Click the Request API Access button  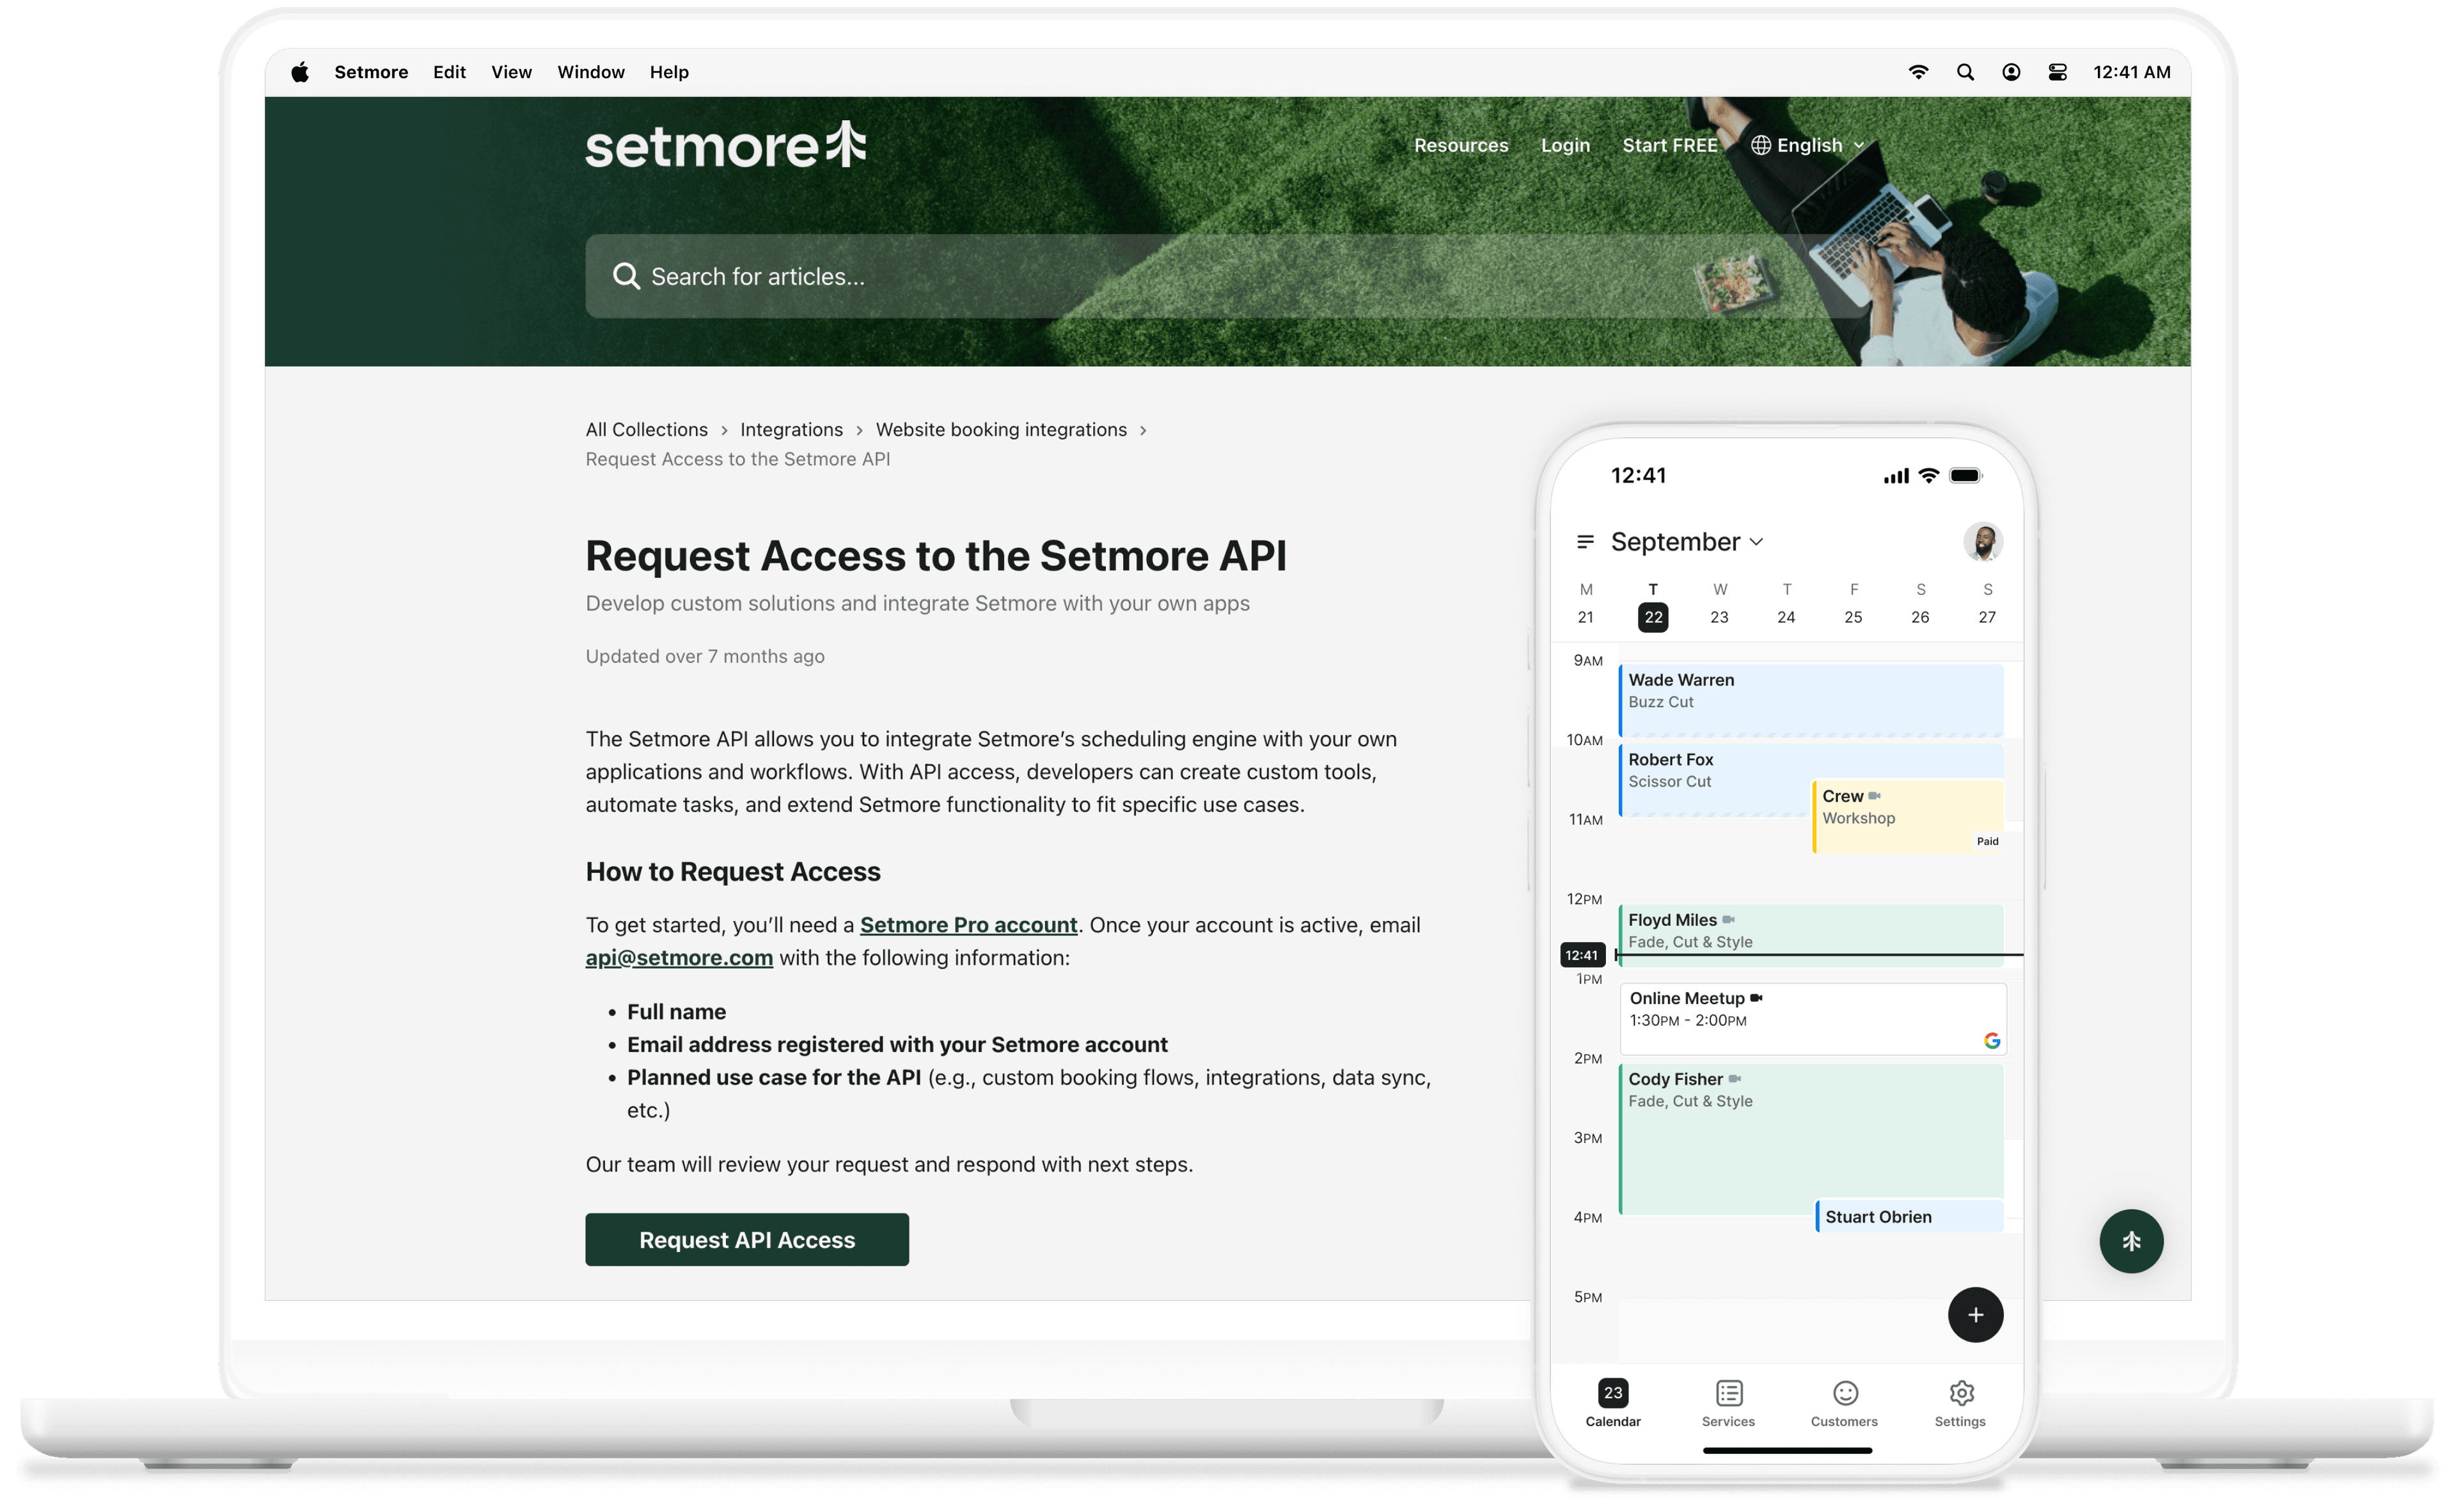coord(746,1239)
